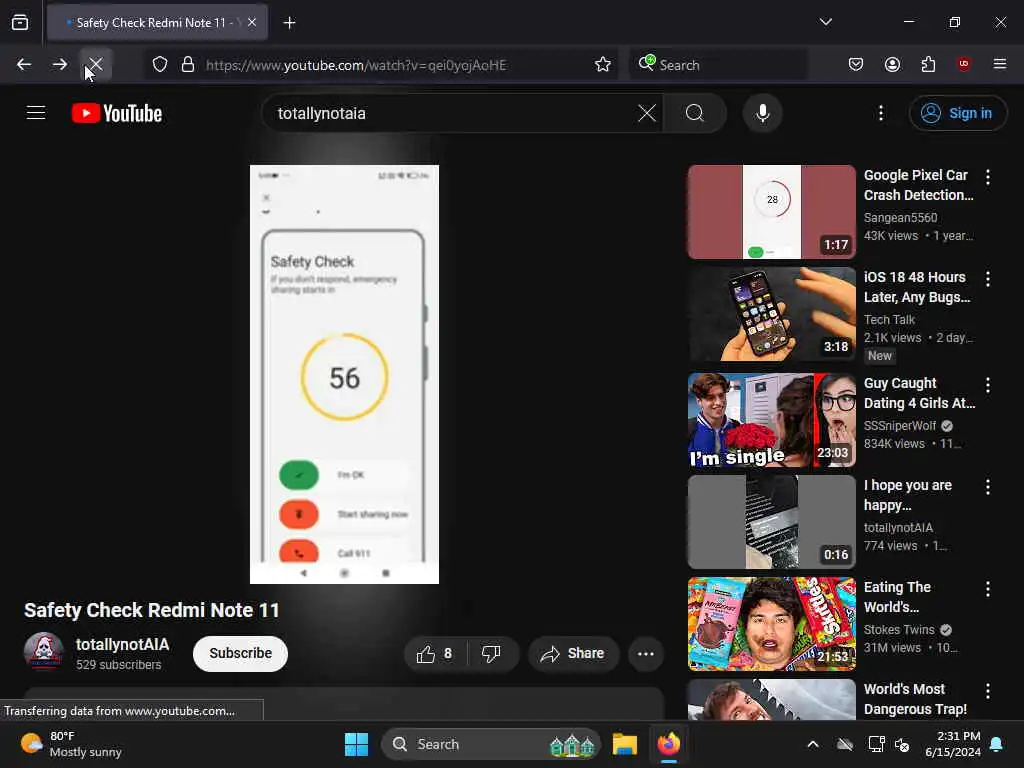Open YouTube settings three-dot menu
The width and height of the screenshot is (1024, 768).
point(881,113)
